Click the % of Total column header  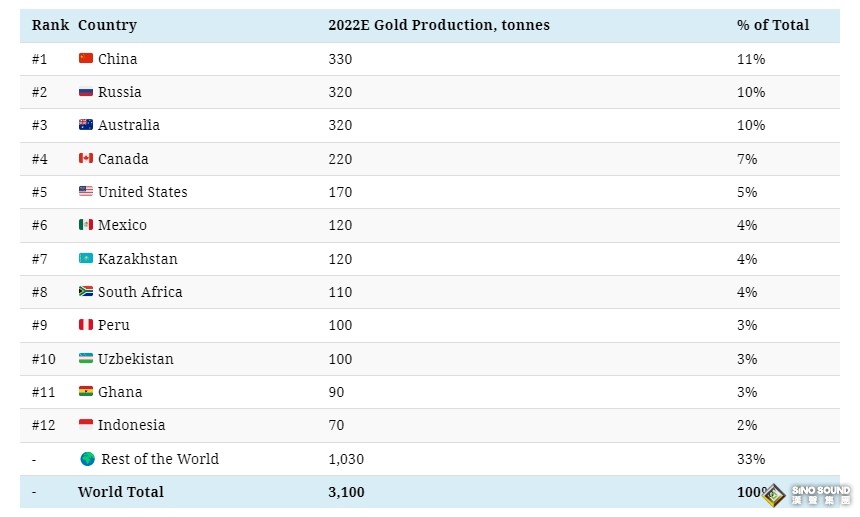773,25
